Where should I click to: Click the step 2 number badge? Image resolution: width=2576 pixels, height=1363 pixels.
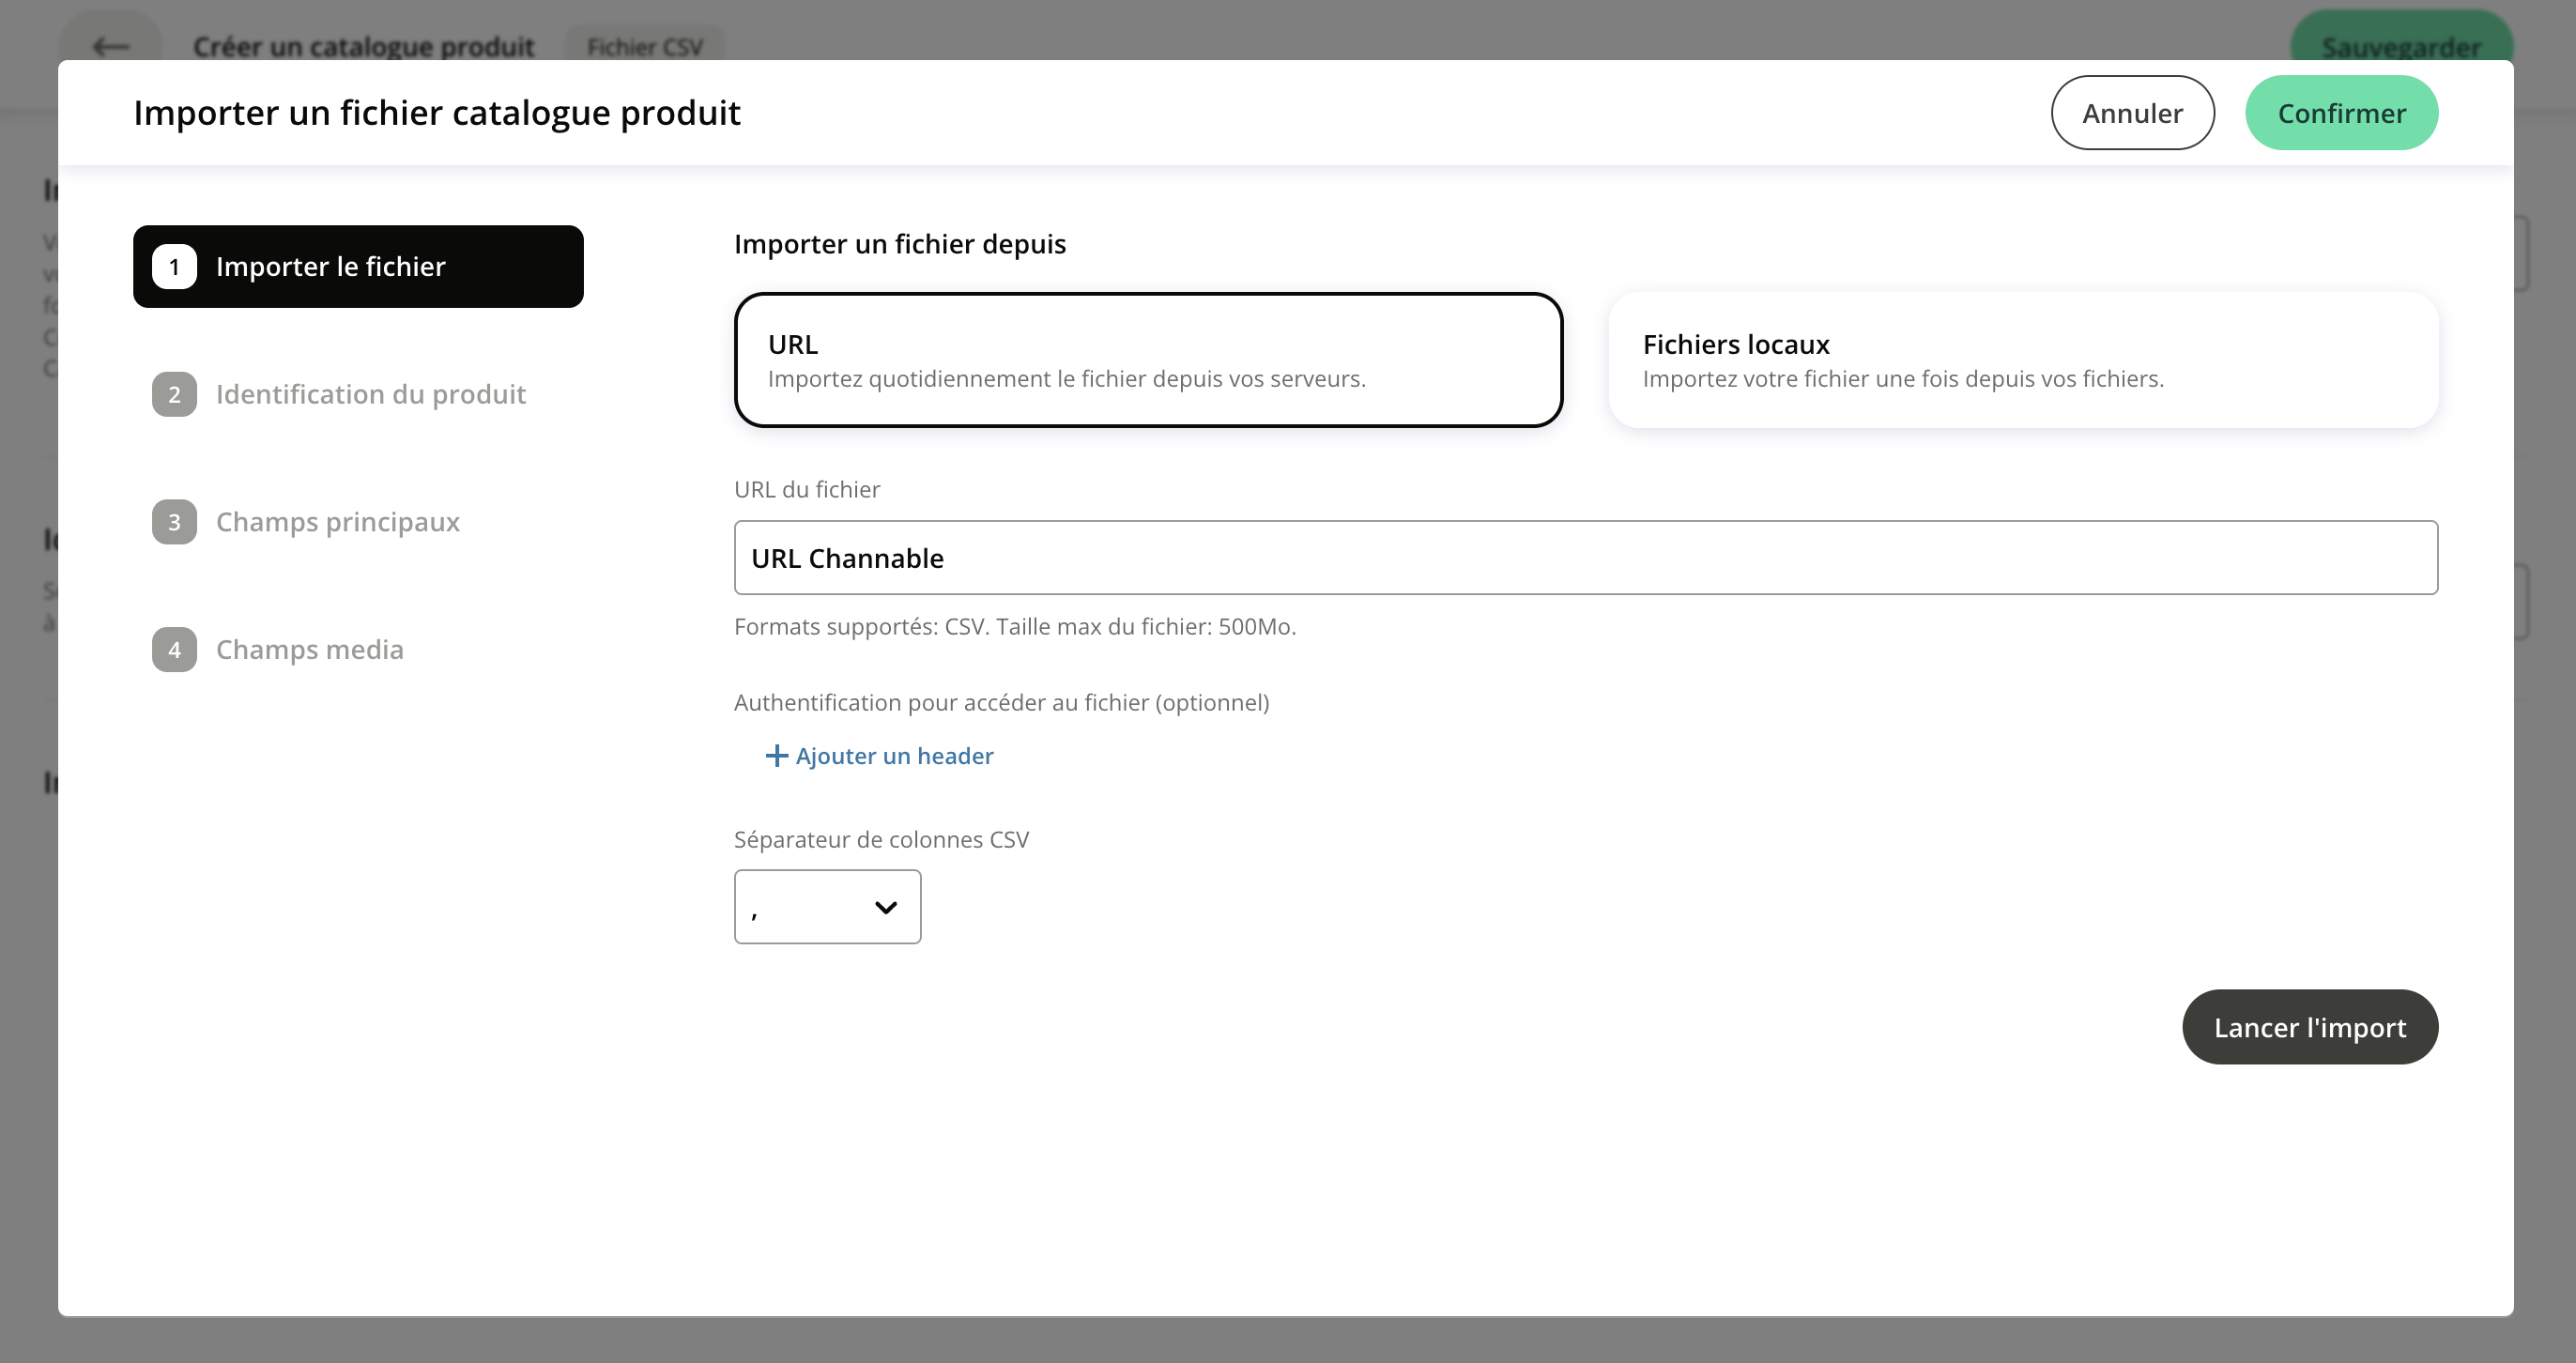pyautogui.click(x=174, y=395)
